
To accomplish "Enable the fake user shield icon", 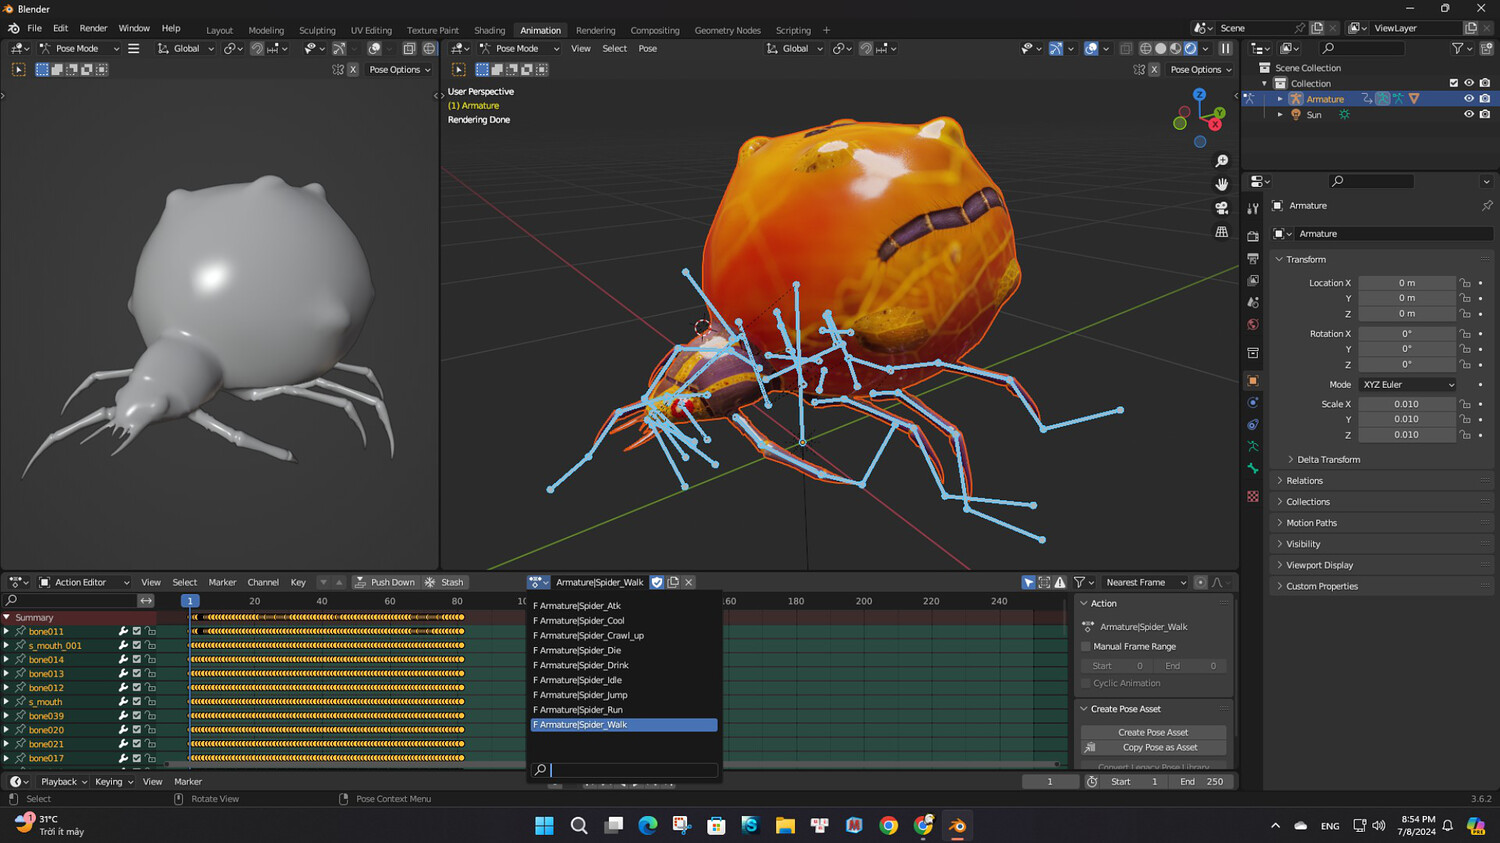I will click(x=657, y=582).
